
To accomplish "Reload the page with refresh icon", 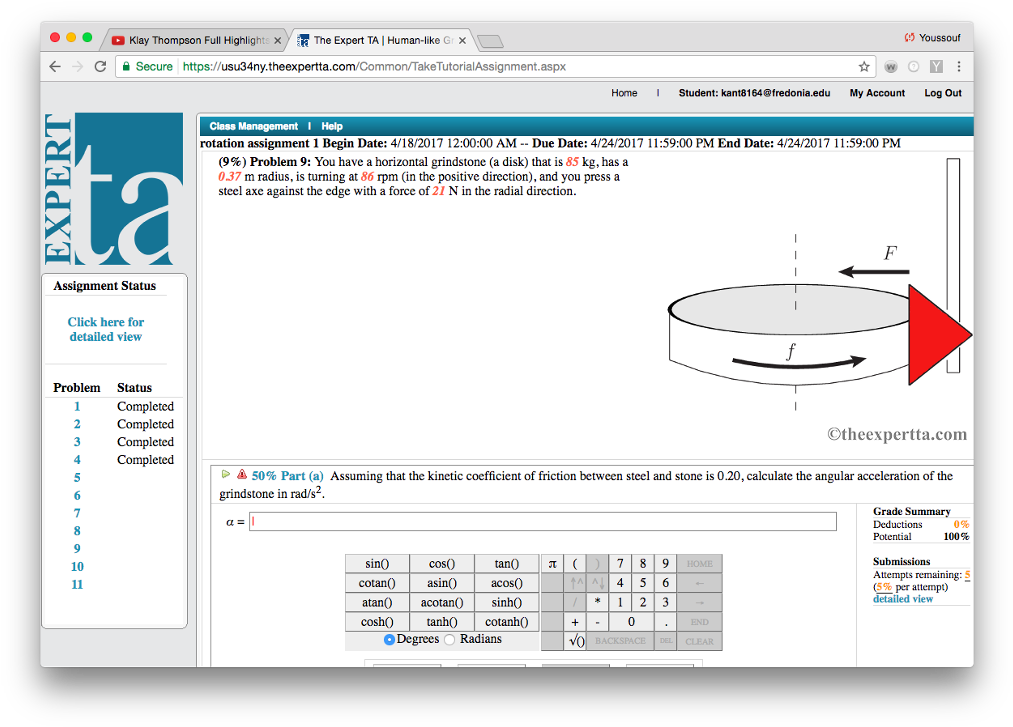I will coord(100,67).
